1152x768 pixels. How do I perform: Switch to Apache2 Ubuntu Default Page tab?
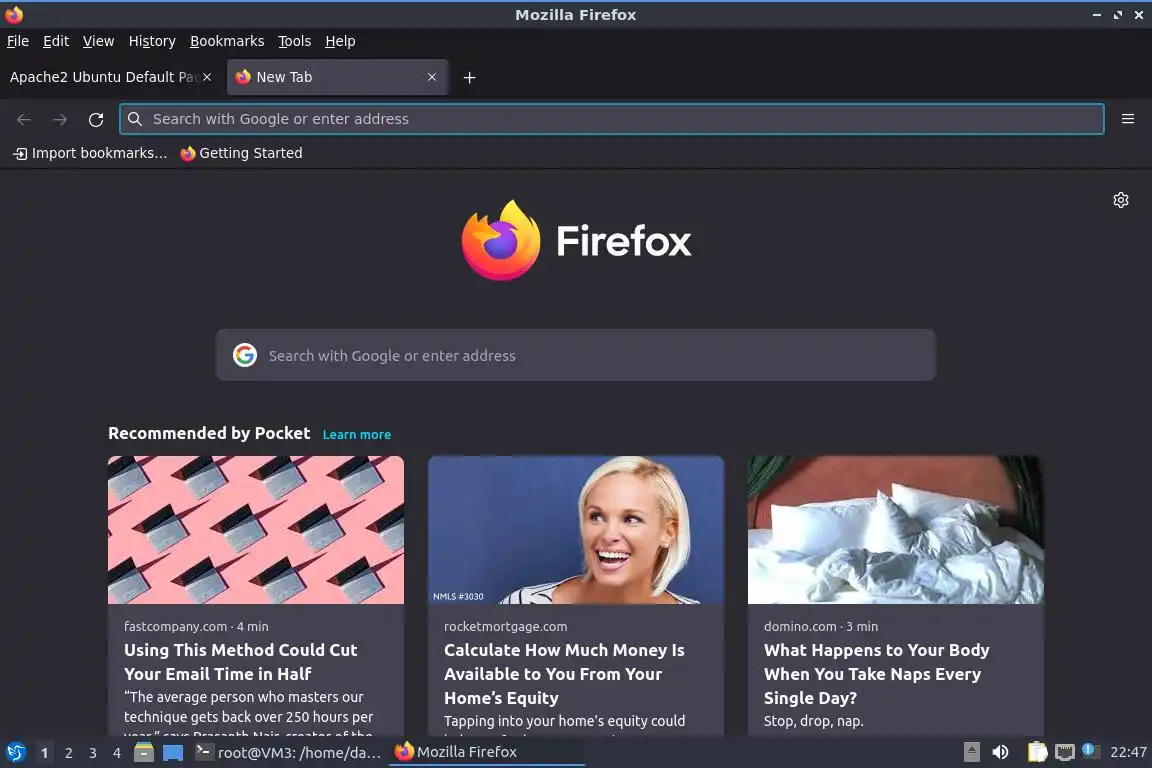pyautogui.click(x=110, y=77)
